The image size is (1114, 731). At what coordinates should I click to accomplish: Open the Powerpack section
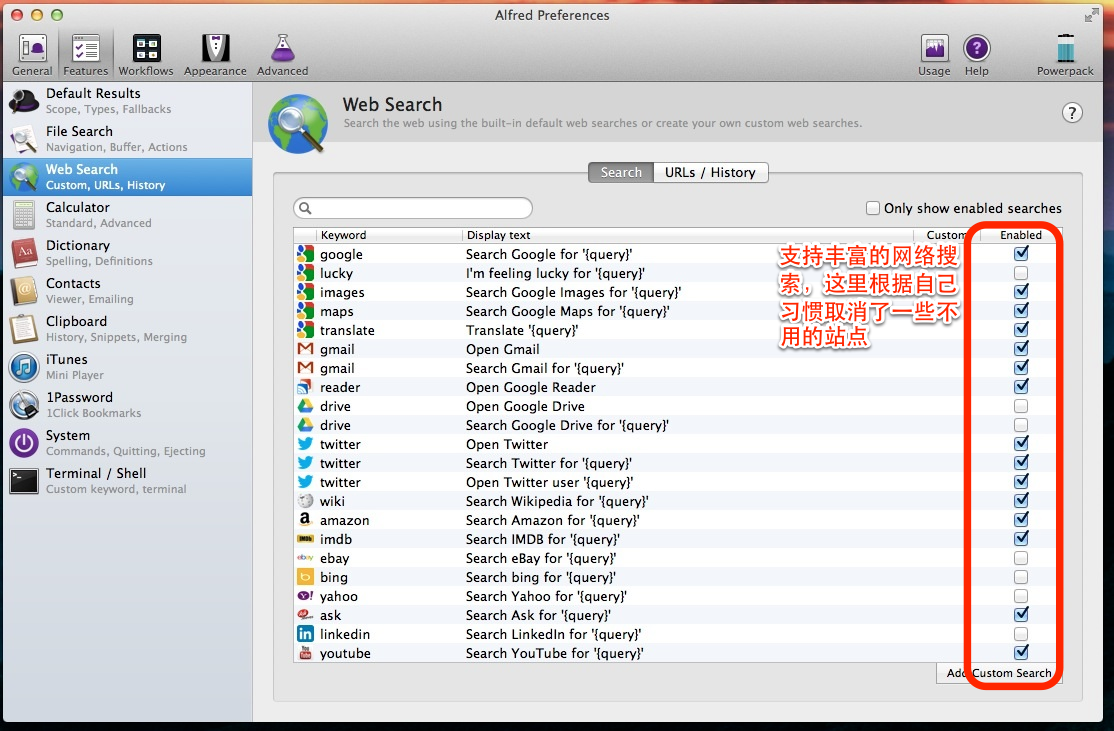[x=1065, y=55]
